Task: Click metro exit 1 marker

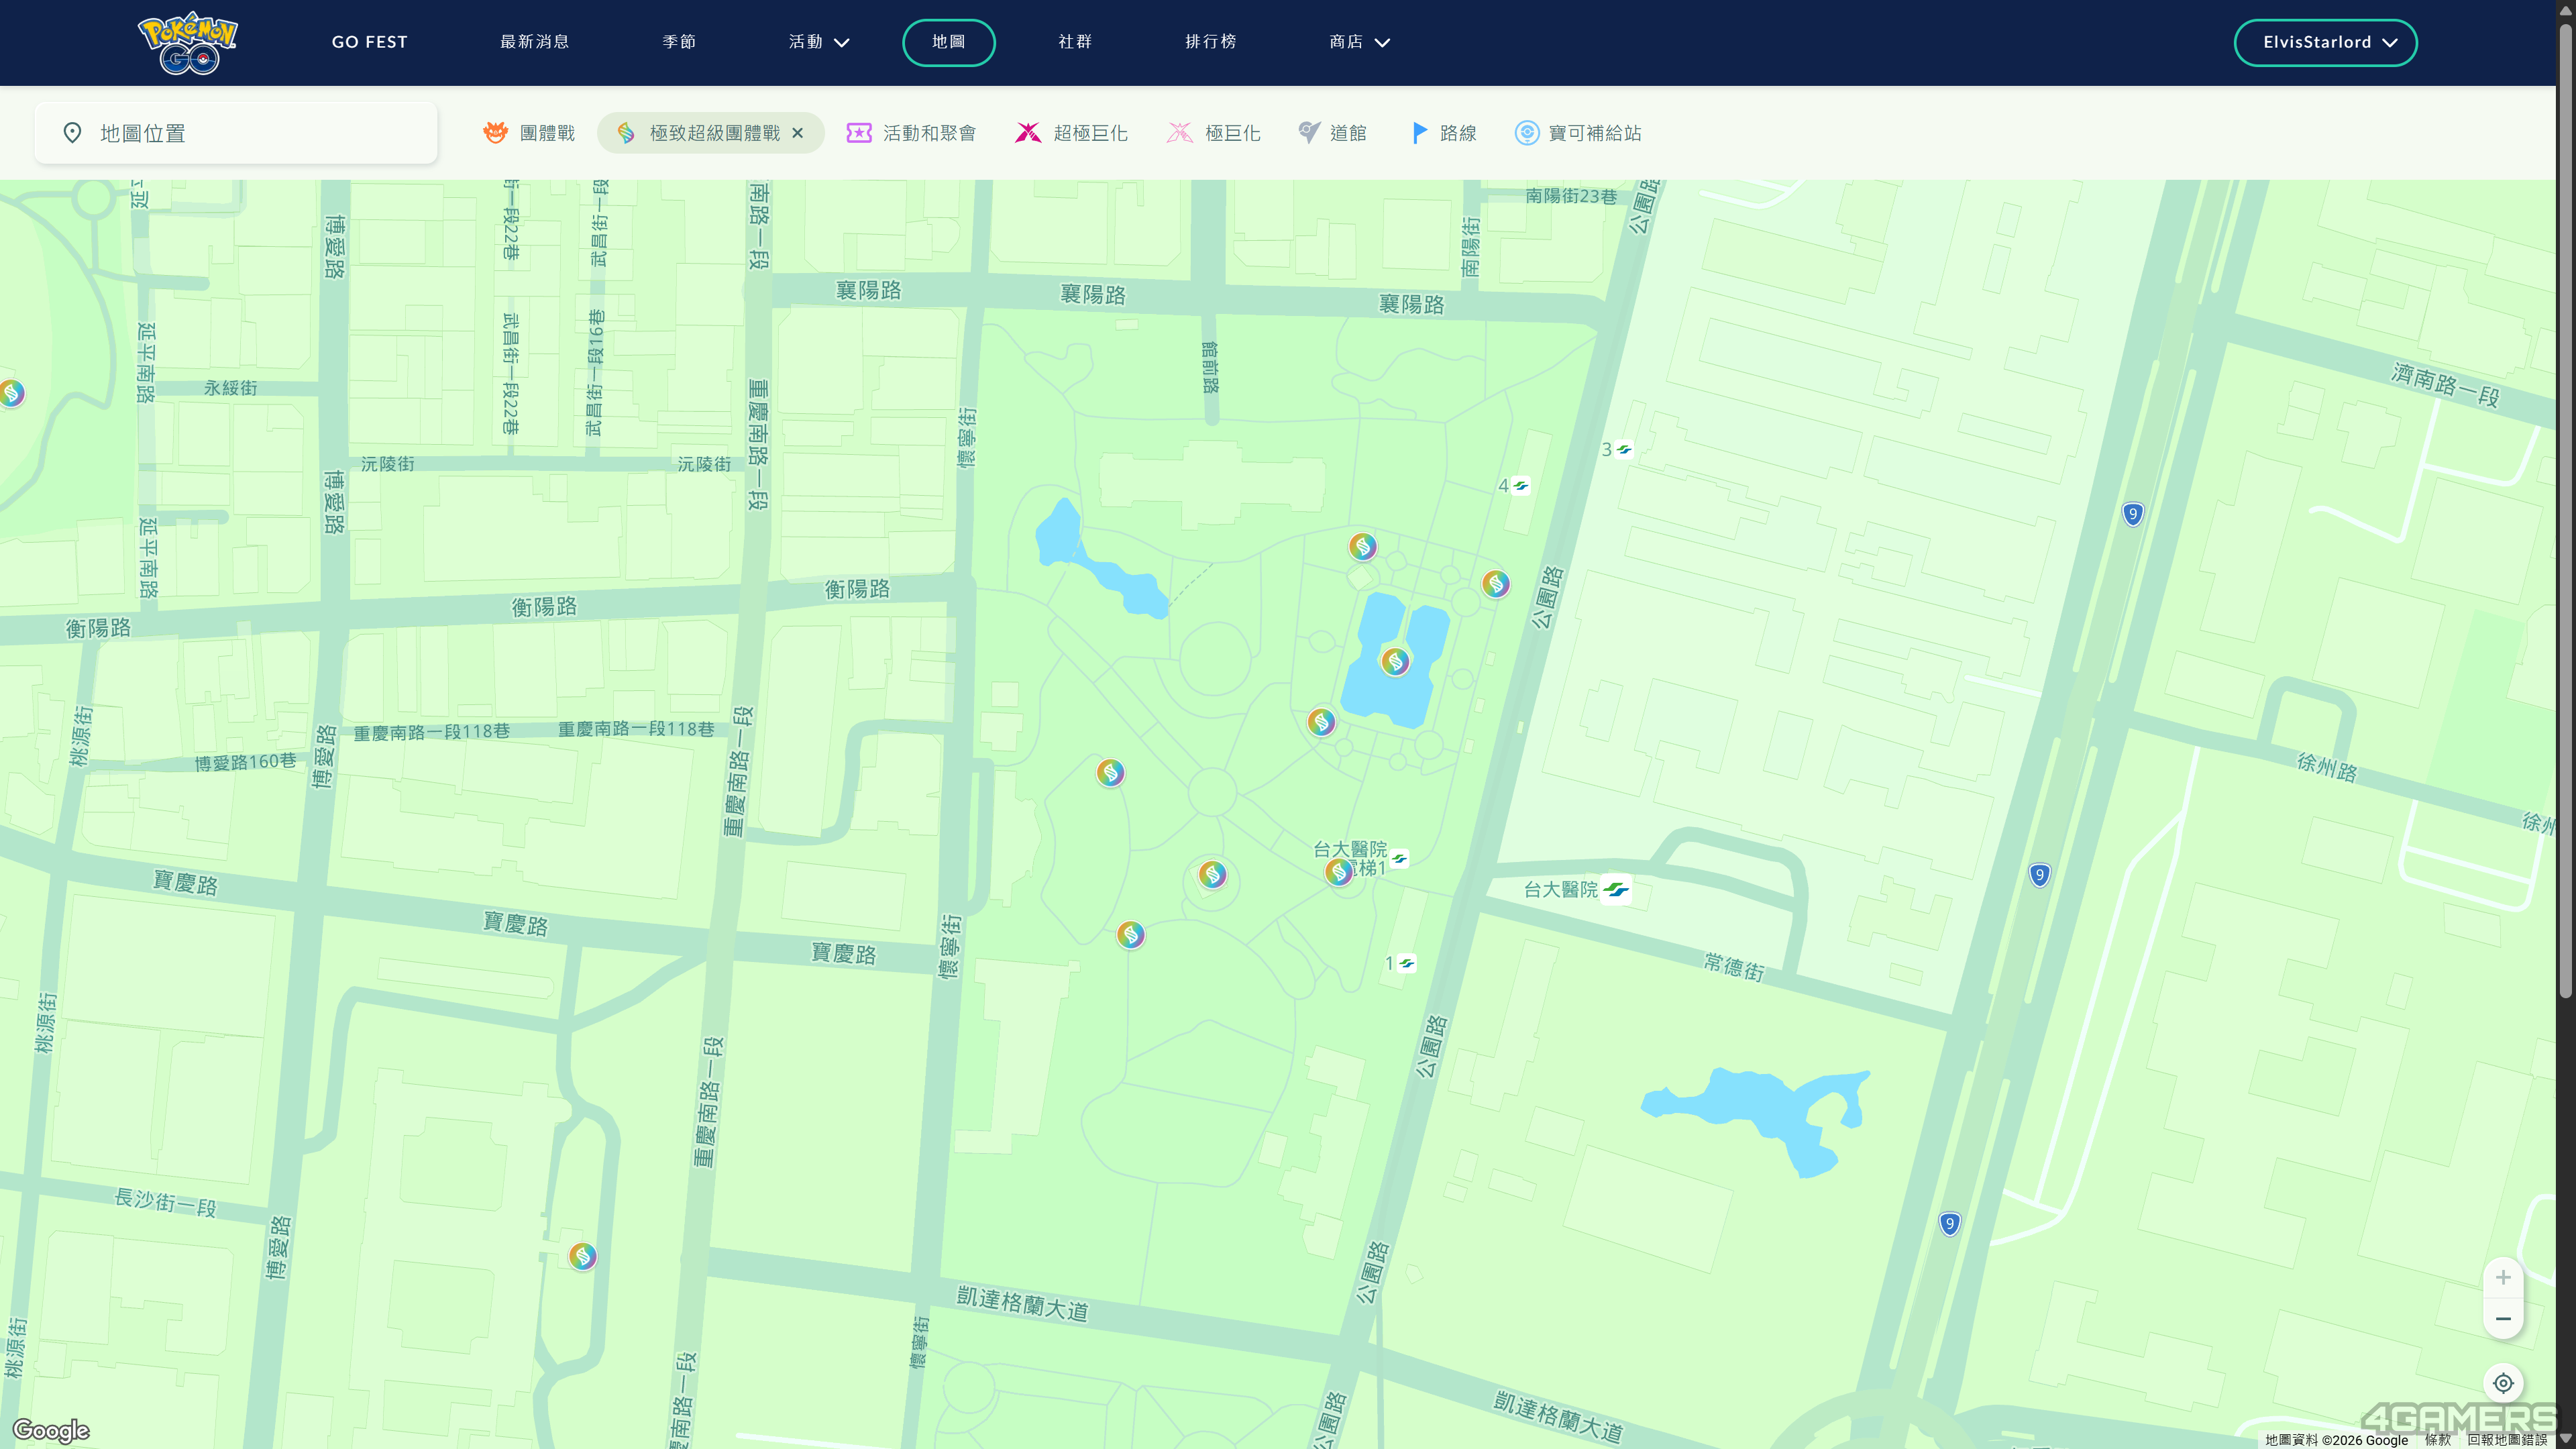Action: [x=1406, y=963]
